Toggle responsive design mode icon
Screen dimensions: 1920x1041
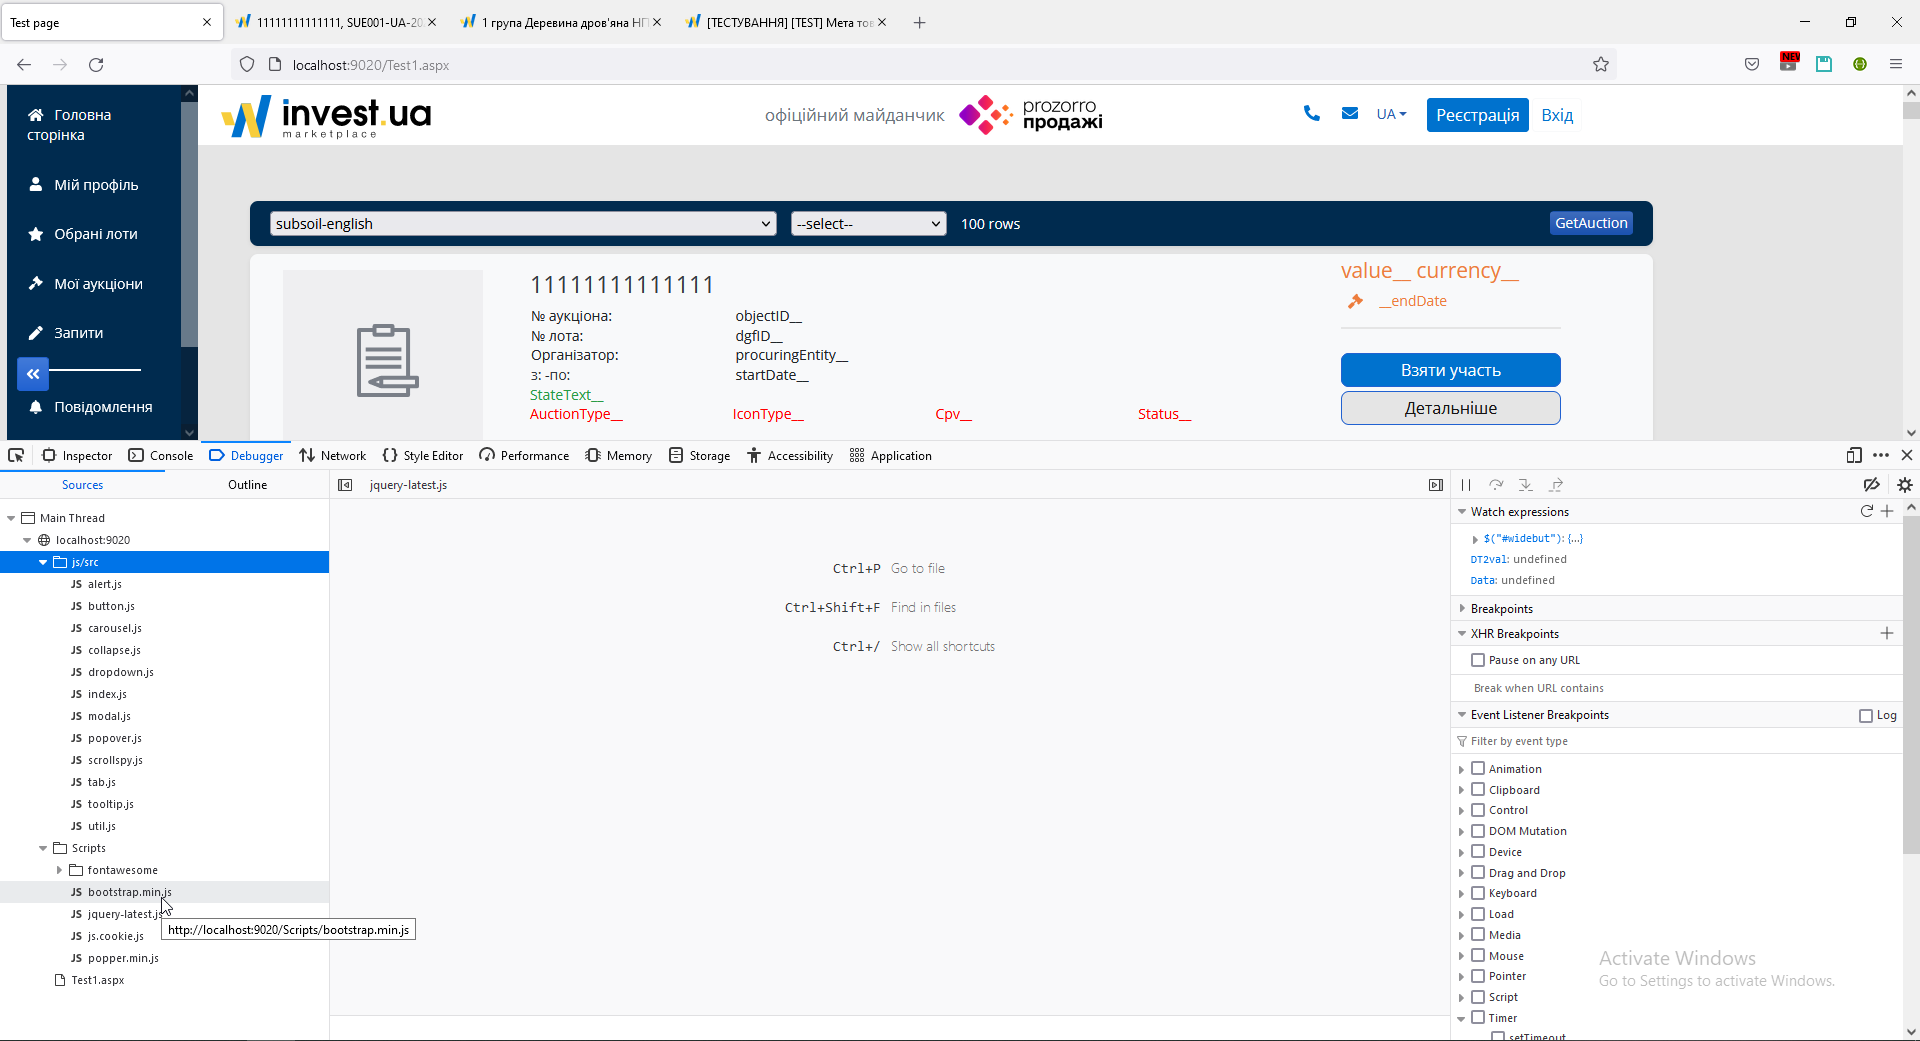coord(1854,456)
